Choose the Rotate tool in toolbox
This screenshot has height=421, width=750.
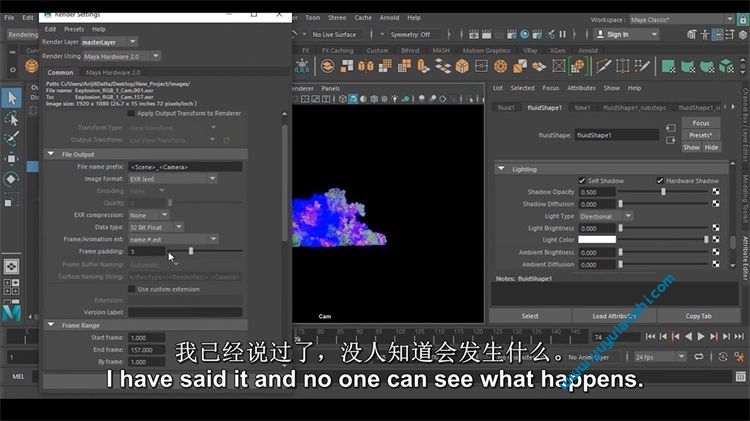(x=11, y=179)
